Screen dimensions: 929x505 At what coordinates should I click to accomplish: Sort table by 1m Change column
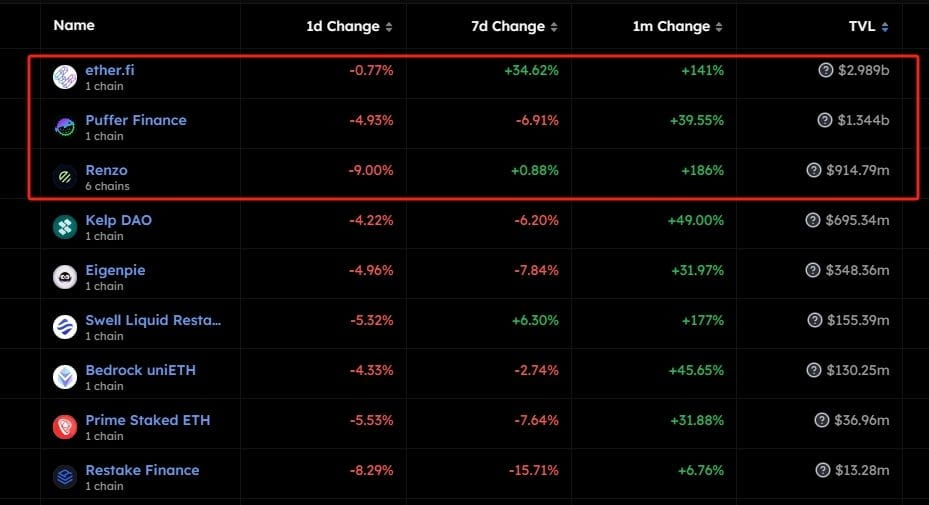[x=679, y=27]
